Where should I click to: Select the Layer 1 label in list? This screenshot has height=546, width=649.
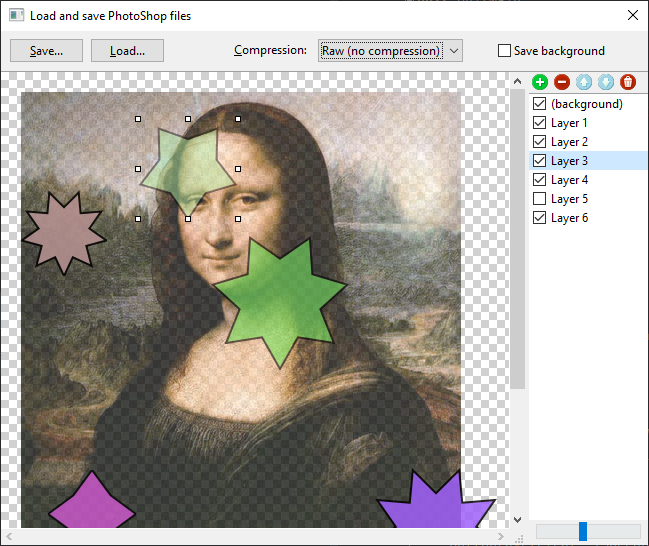pyautogui.click(x=569, y=123)
